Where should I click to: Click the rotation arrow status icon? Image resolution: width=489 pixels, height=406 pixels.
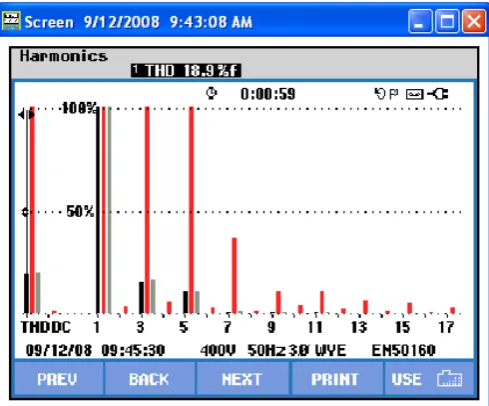pos(380,94)
